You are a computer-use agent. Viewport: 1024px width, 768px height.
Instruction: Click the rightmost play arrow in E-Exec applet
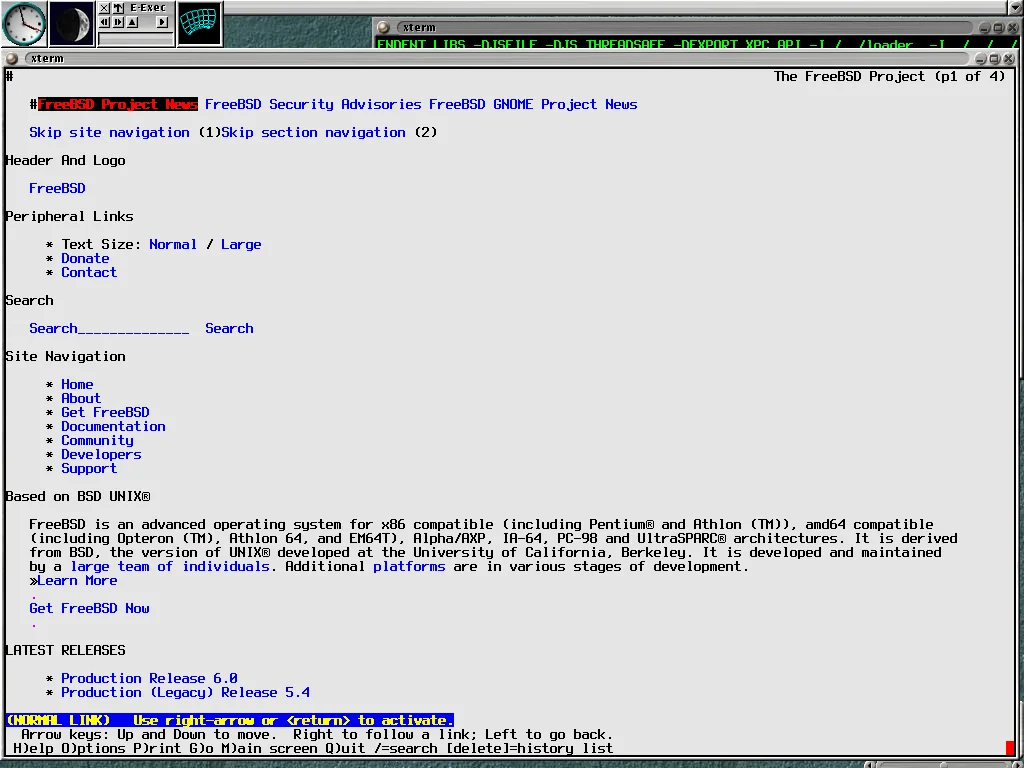point(163,22)
